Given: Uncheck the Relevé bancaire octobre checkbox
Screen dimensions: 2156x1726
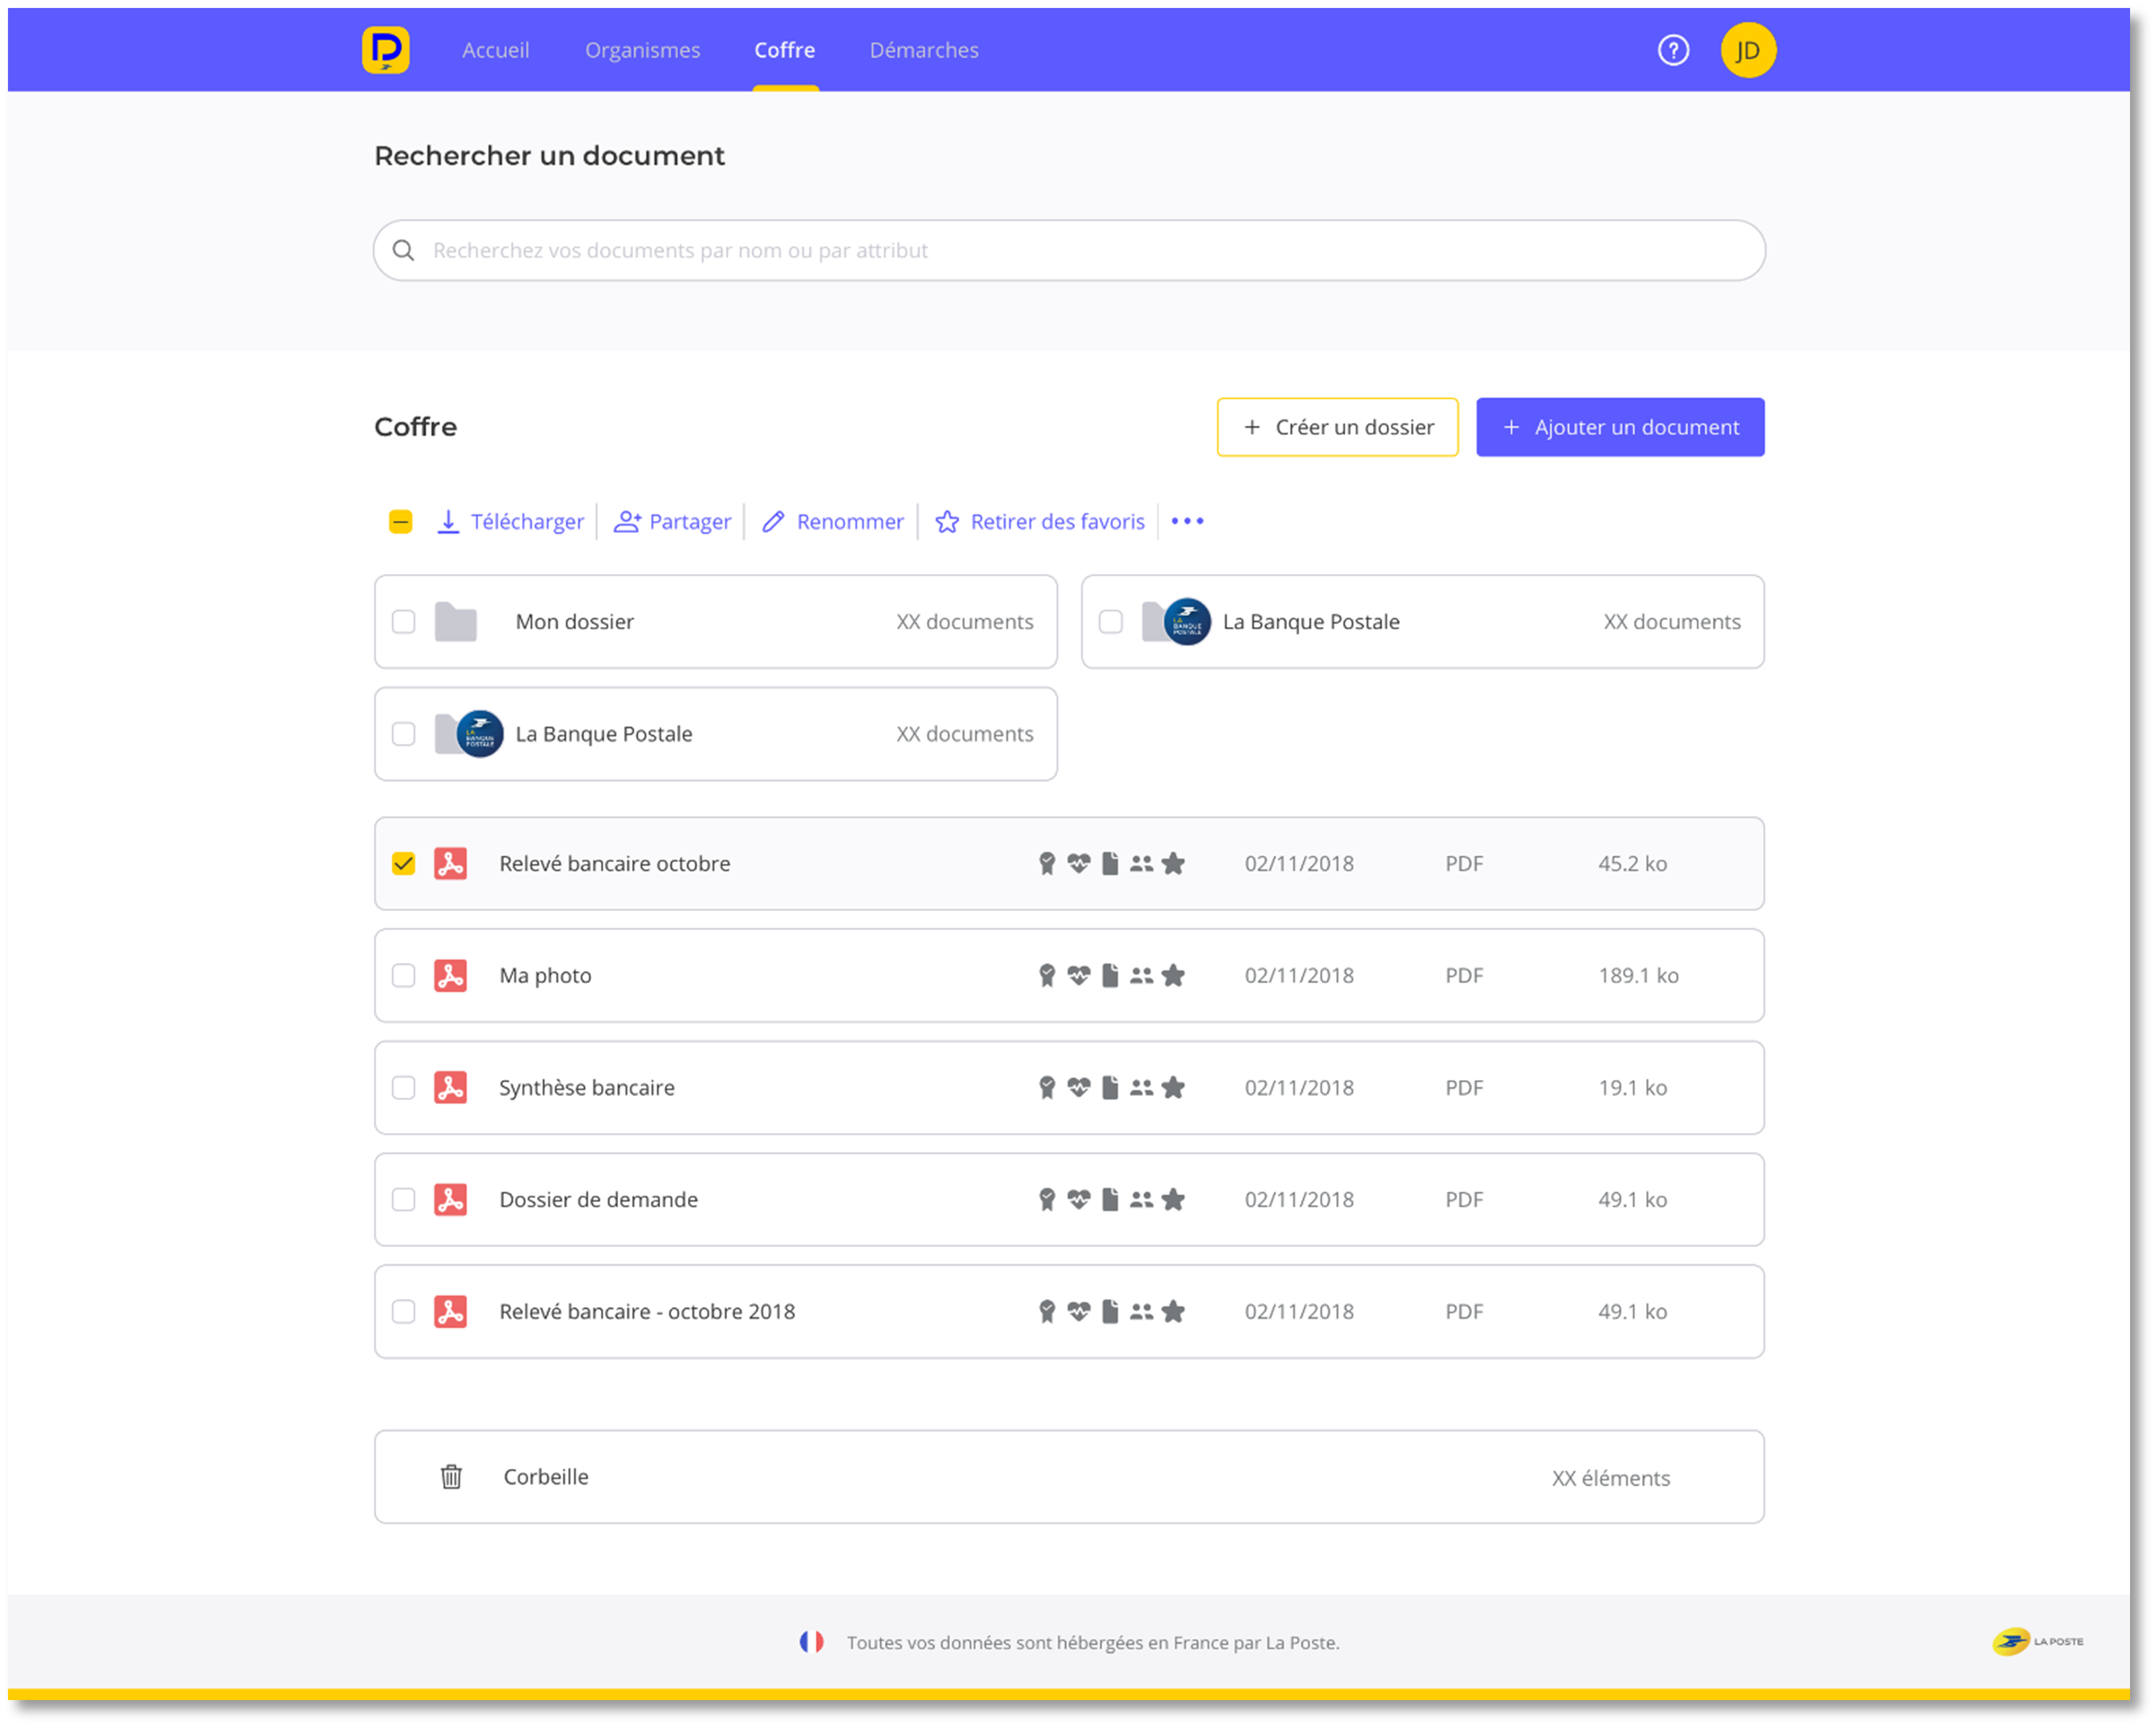Looking at the screenshot, I should pos(403,863).
